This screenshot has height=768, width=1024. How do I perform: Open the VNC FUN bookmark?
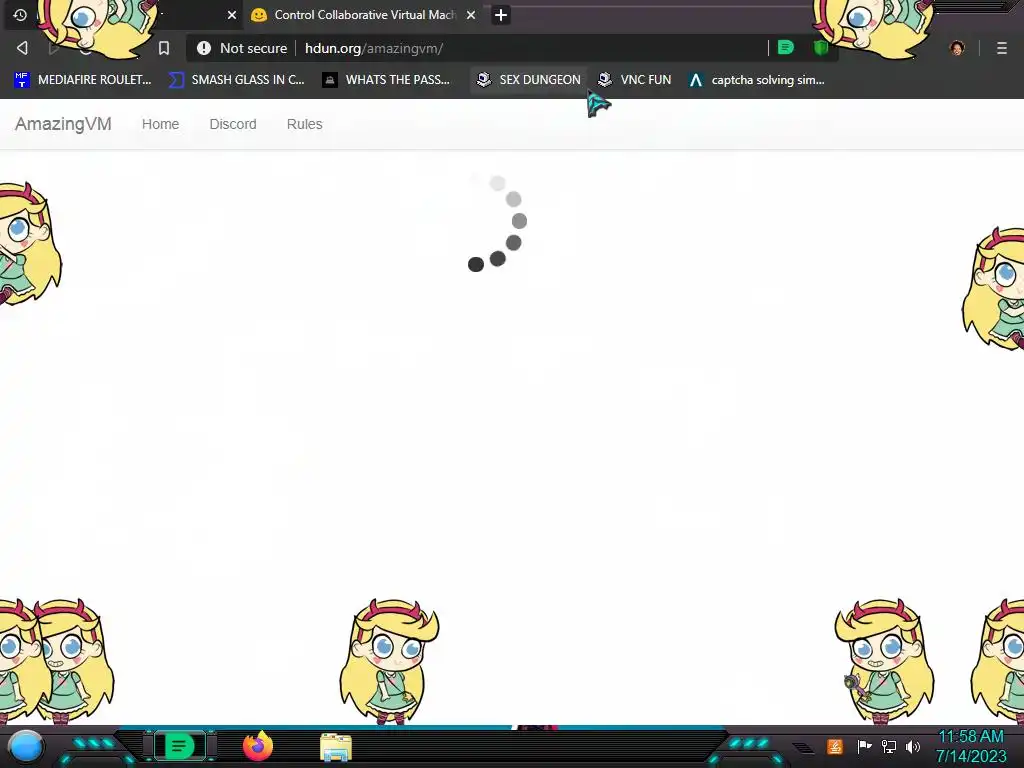(x=635, y=80)
